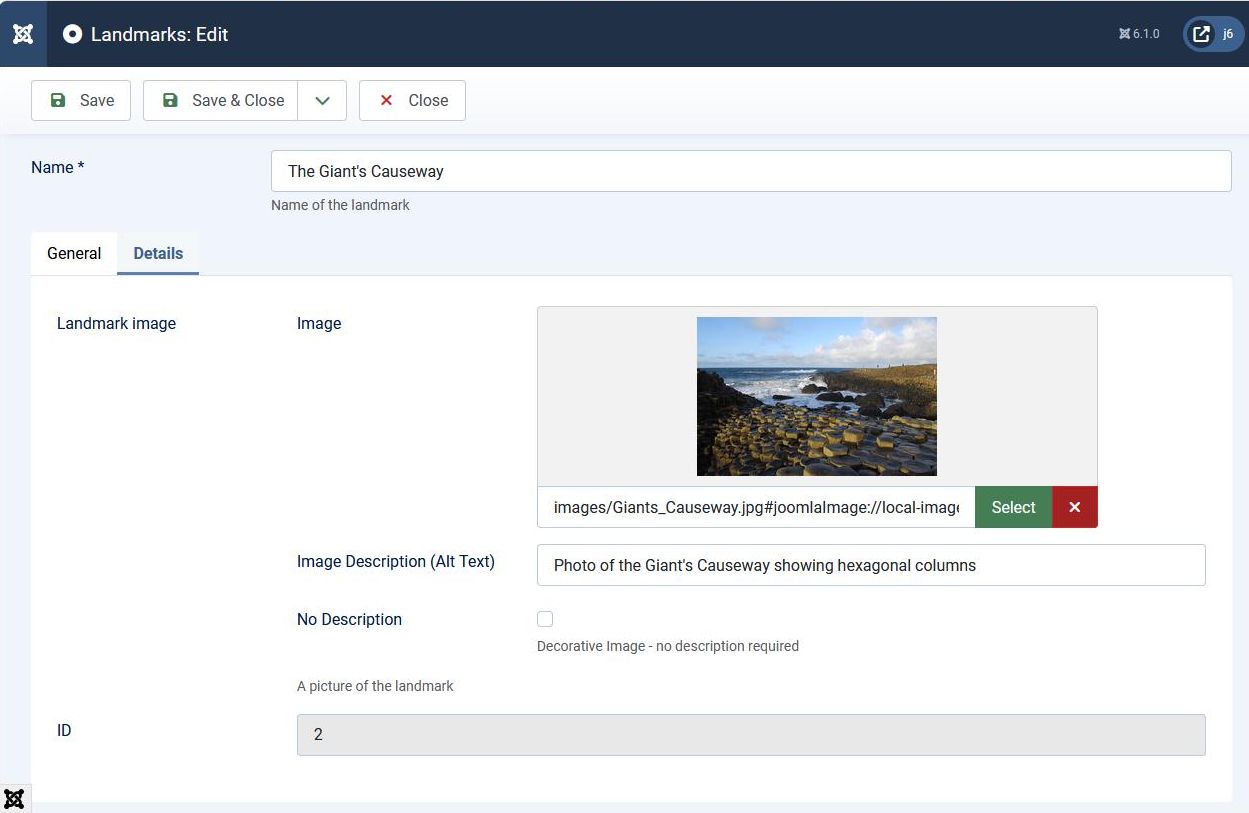Select the Details tab

(158, 253)
